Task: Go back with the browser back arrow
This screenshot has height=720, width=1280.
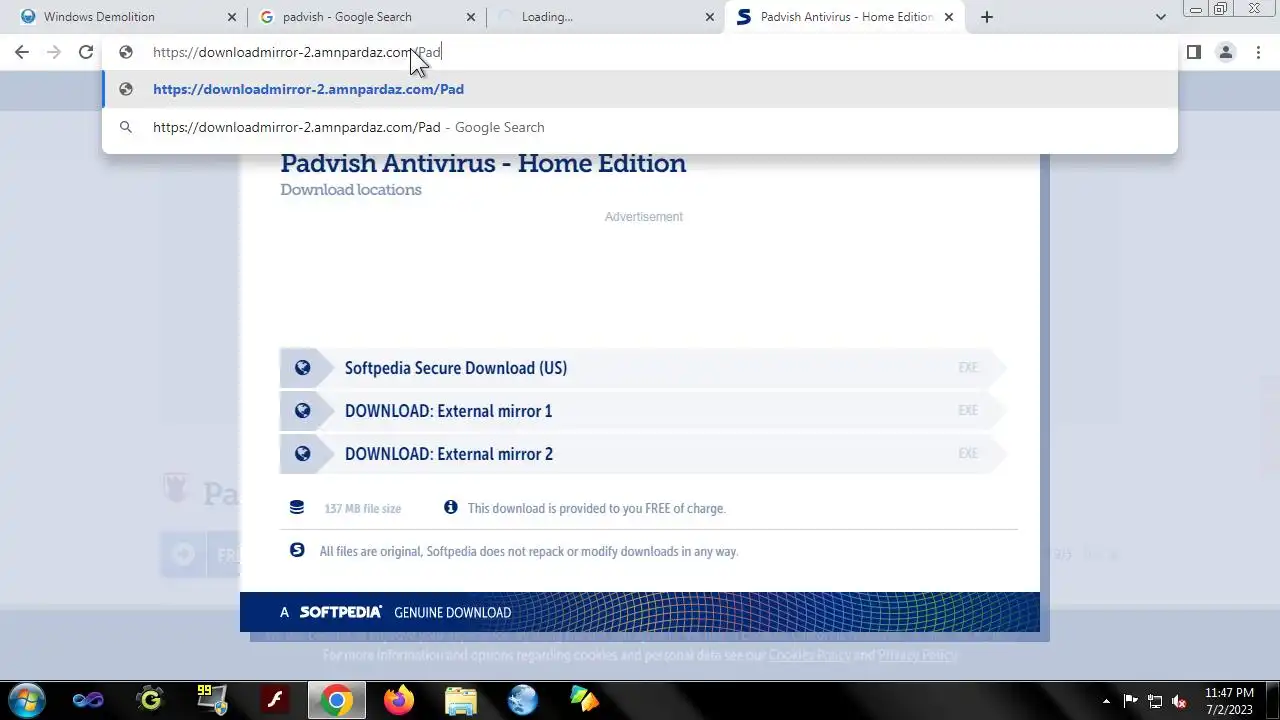Action: (x=22, y=52)
